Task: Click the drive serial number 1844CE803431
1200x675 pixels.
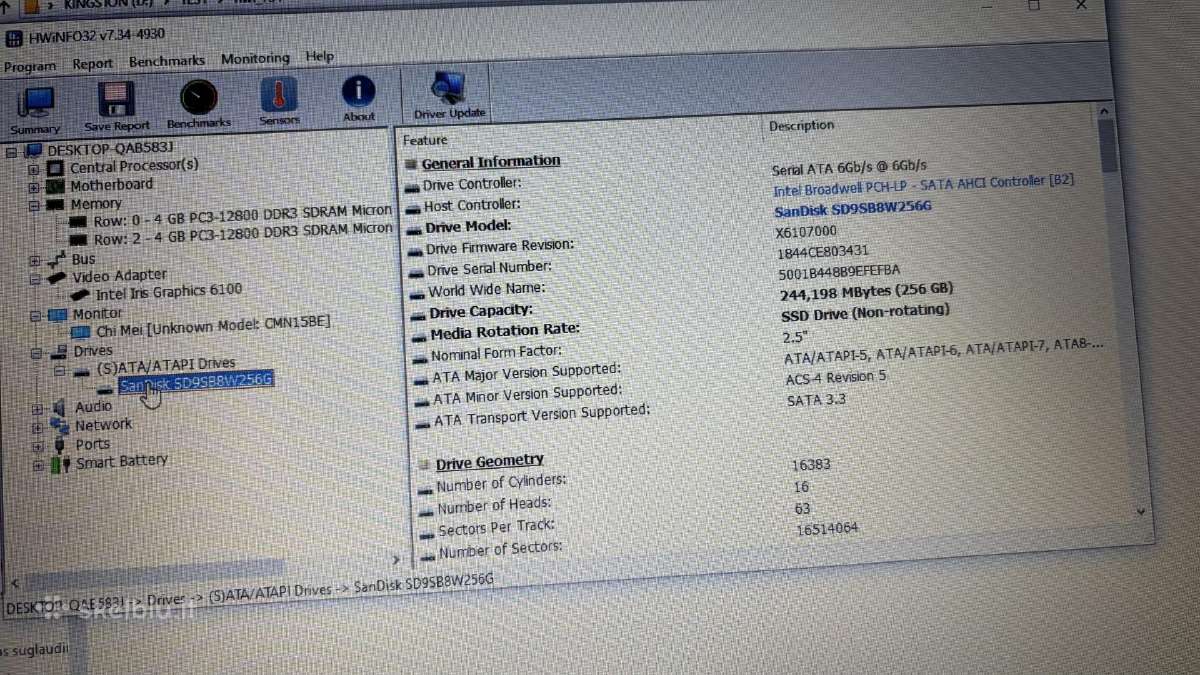Action: [823, 252]
